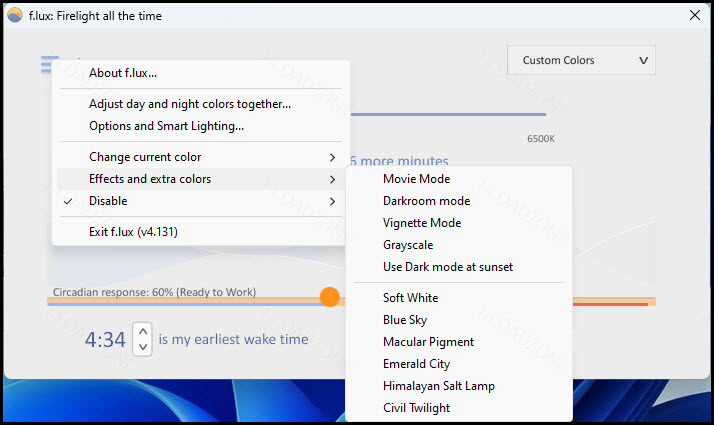Open About f.lux menu entry
The height and width of the screenshot is (425, 714).
[200, 73]
